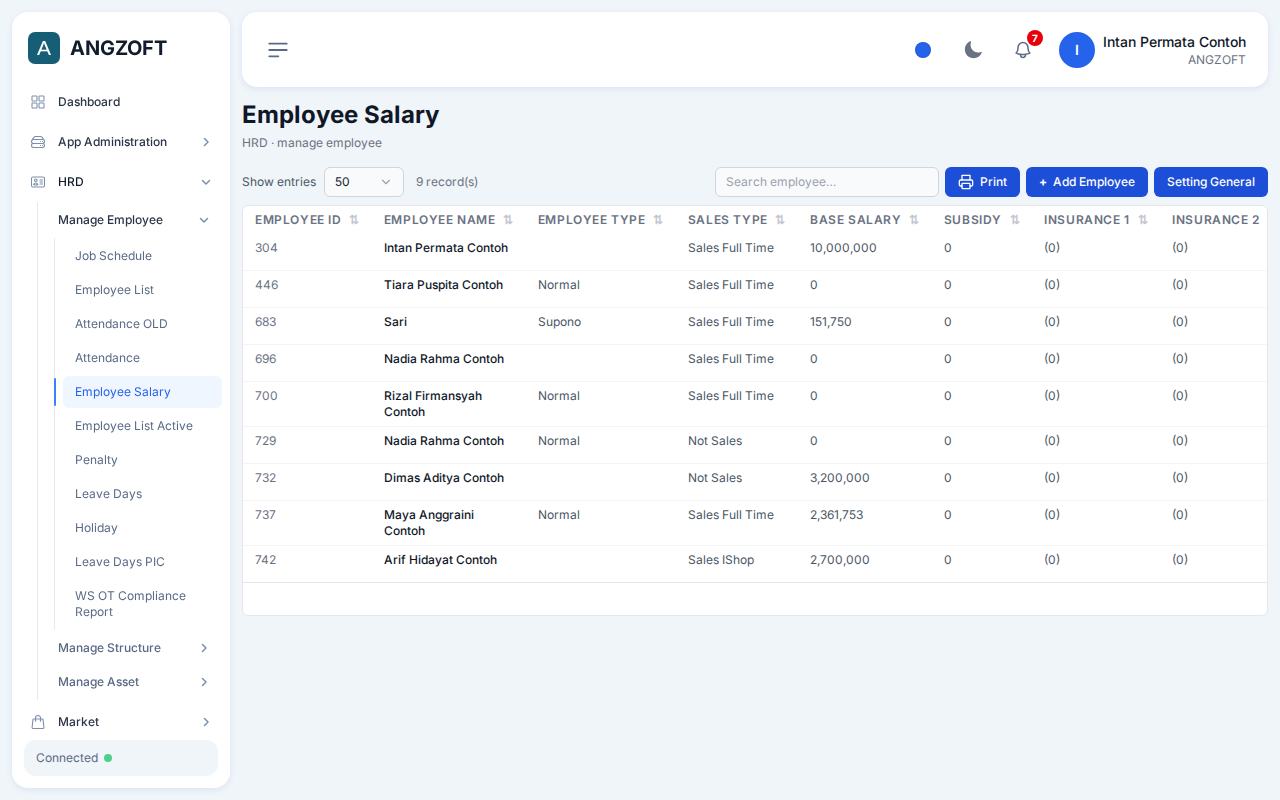
Task: Collapse the Manage Employee submenu chevron
Action: (x=204, y=220)
